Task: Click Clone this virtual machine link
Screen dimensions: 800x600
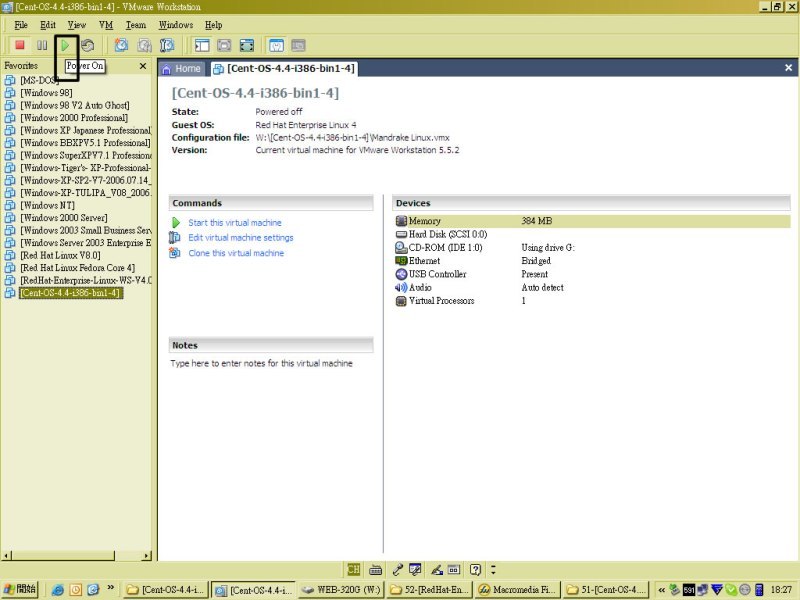Action: pyautogui.click(x=236, y=253)
